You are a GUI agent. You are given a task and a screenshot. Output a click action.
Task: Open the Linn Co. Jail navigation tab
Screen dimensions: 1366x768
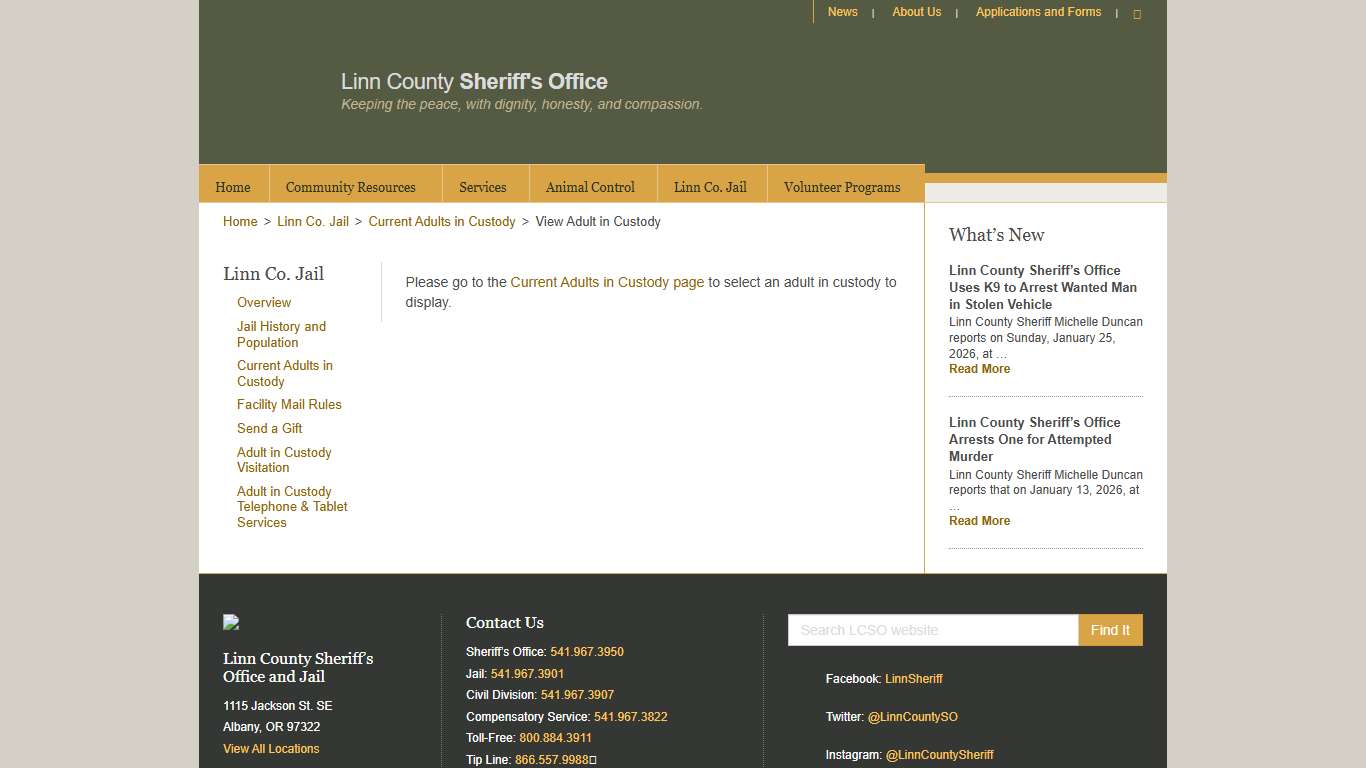click(710, 186)
